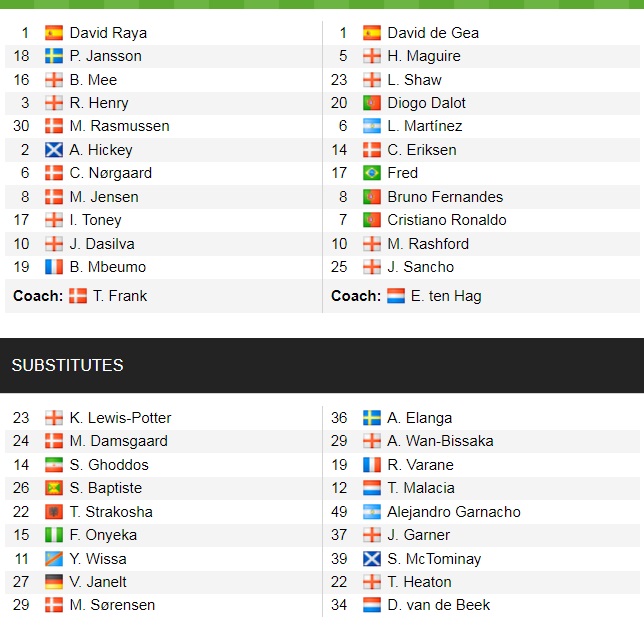Click the Sweden flag beside P. Jansson
This screenshot has height=628, width=644.
(54, 56)
